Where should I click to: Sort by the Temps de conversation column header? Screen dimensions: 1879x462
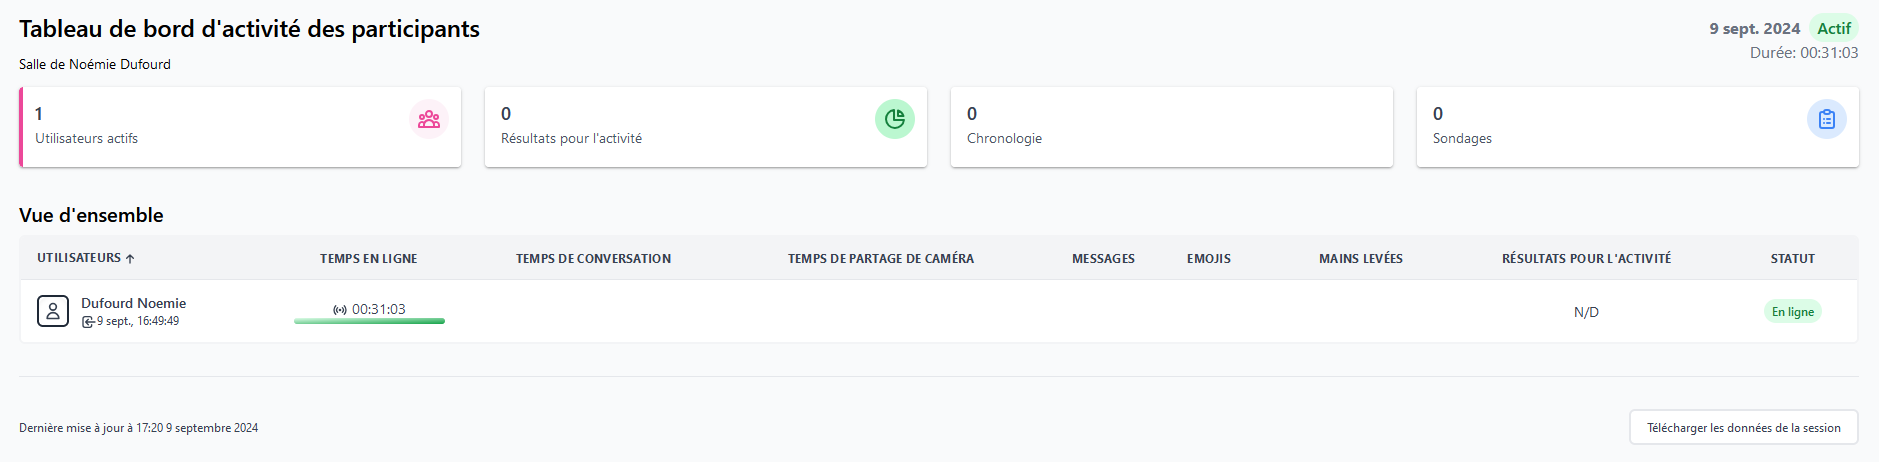[x=593, y=259]
